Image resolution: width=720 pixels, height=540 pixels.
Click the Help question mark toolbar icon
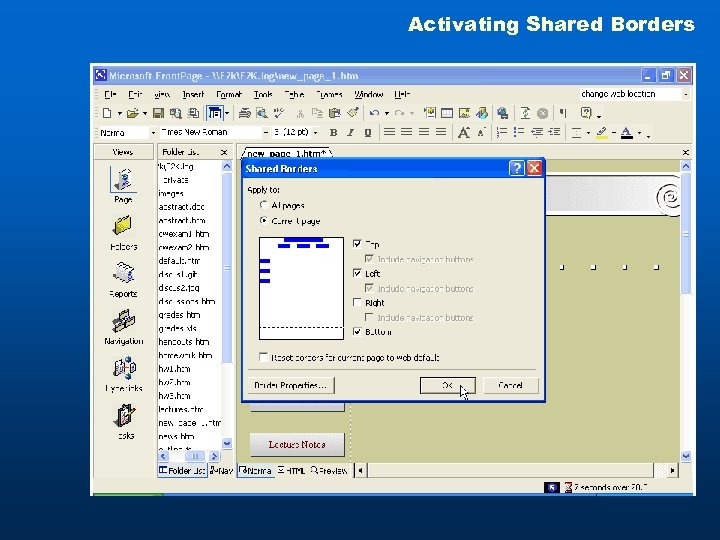pyautogui.click(x=586, y=113)
